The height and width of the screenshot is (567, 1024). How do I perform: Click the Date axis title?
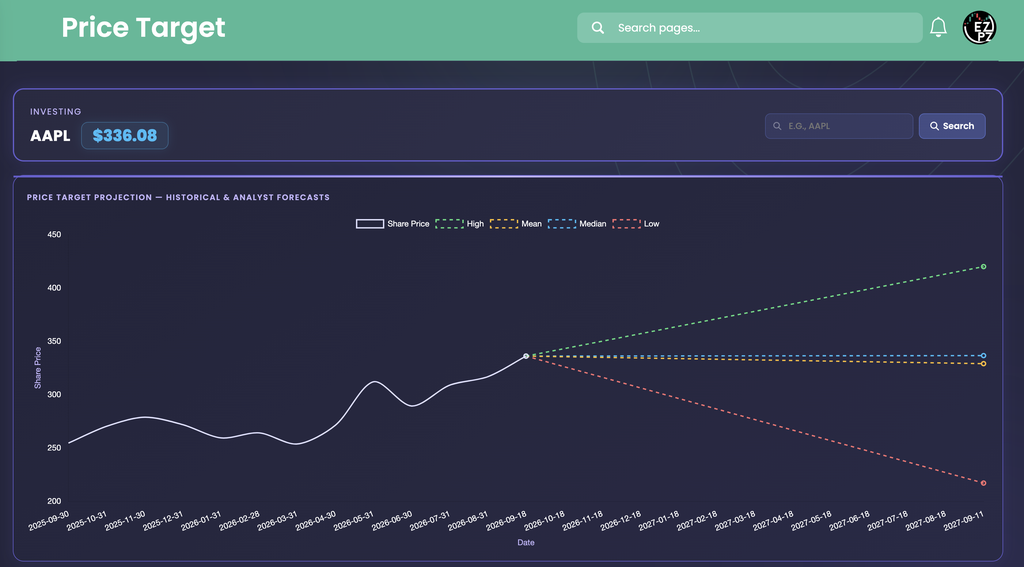point(526,542)
